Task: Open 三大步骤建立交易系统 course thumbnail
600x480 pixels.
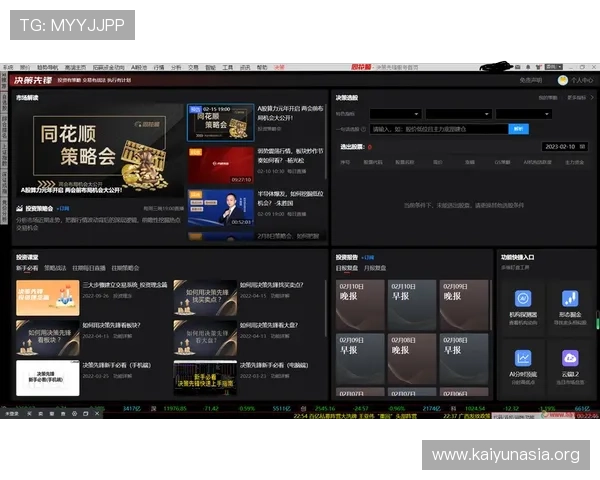Action: (x=48, y=298)
